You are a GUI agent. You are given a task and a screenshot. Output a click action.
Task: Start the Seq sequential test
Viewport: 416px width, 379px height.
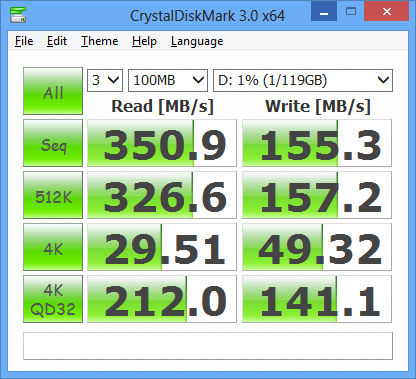(x=53, y=143)
